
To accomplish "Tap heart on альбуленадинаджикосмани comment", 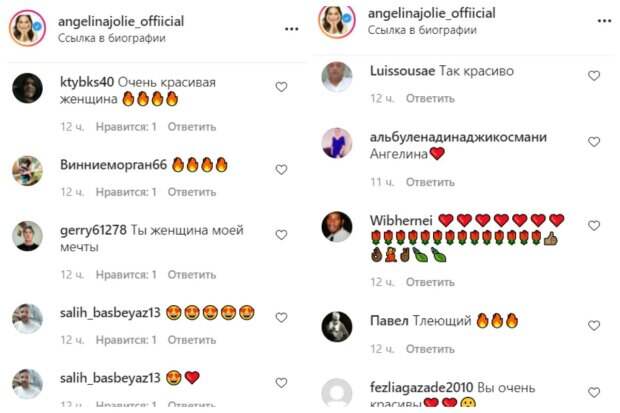I will [x=594, y=141].
